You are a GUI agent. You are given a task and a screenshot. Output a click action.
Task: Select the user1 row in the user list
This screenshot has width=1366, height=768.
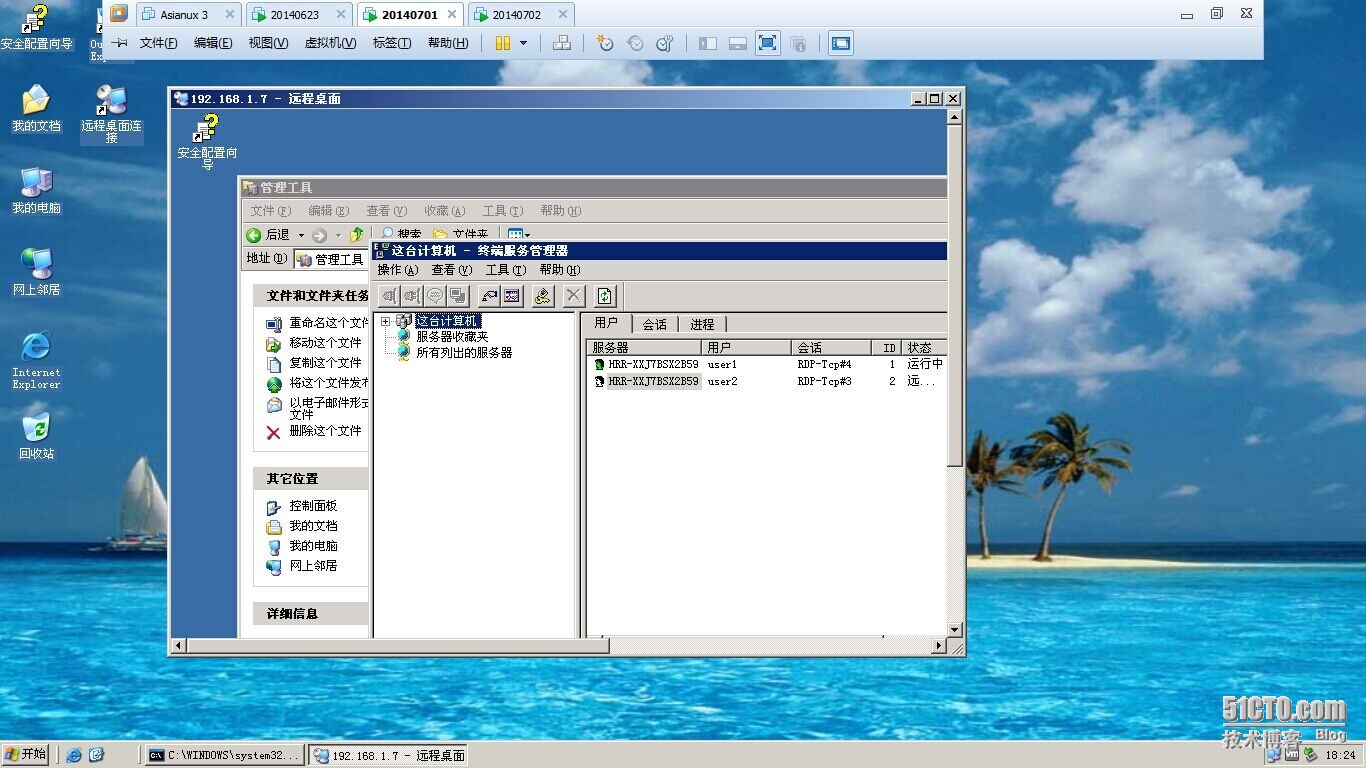click(766, 364)
